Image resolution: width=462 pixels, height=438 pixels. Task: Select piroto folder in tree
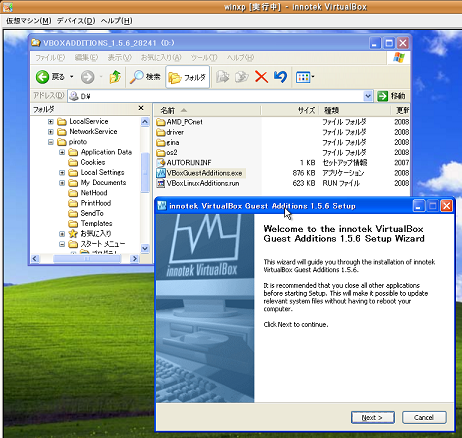(78, 142)
